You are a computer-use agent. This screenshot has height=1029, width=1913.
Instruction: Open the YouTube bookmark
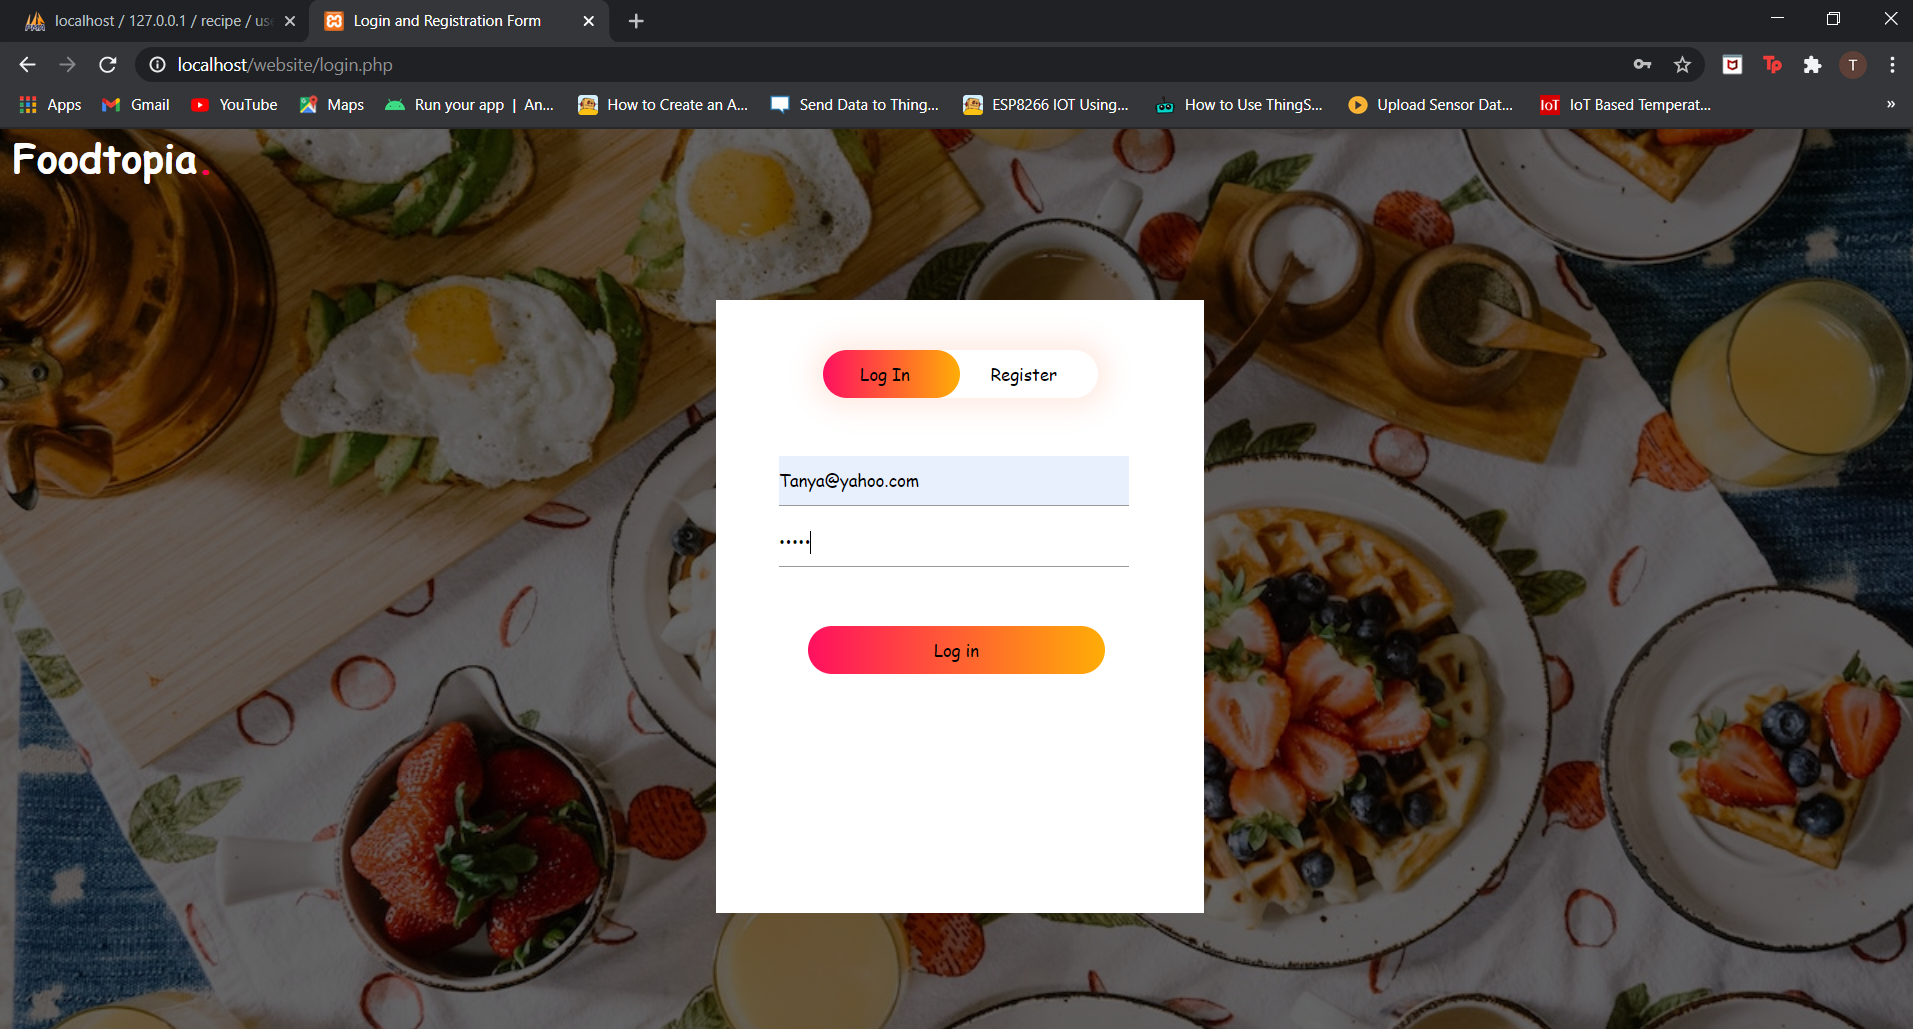(x=234, y=104)
